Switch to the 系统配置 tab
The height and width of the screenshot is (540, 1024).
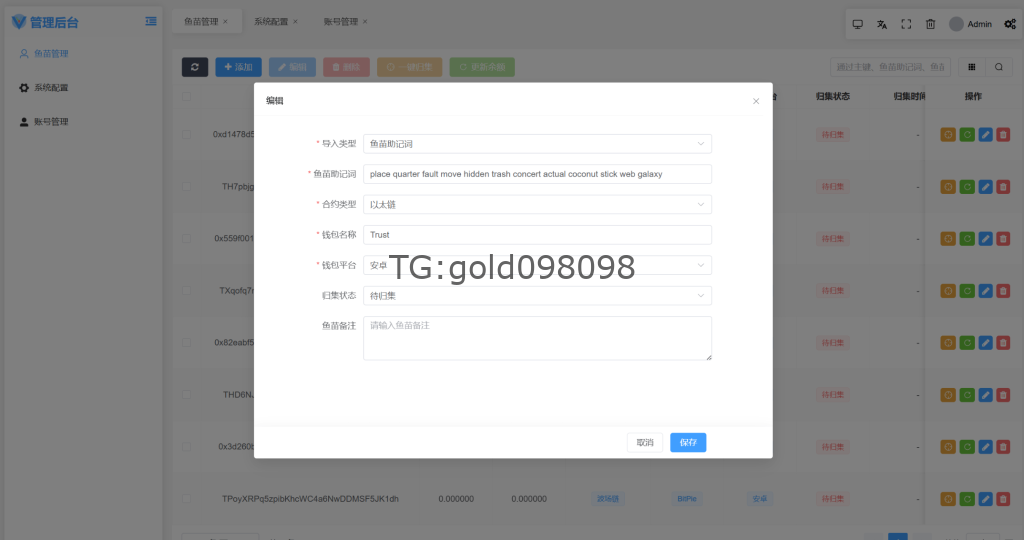[270, 21]
